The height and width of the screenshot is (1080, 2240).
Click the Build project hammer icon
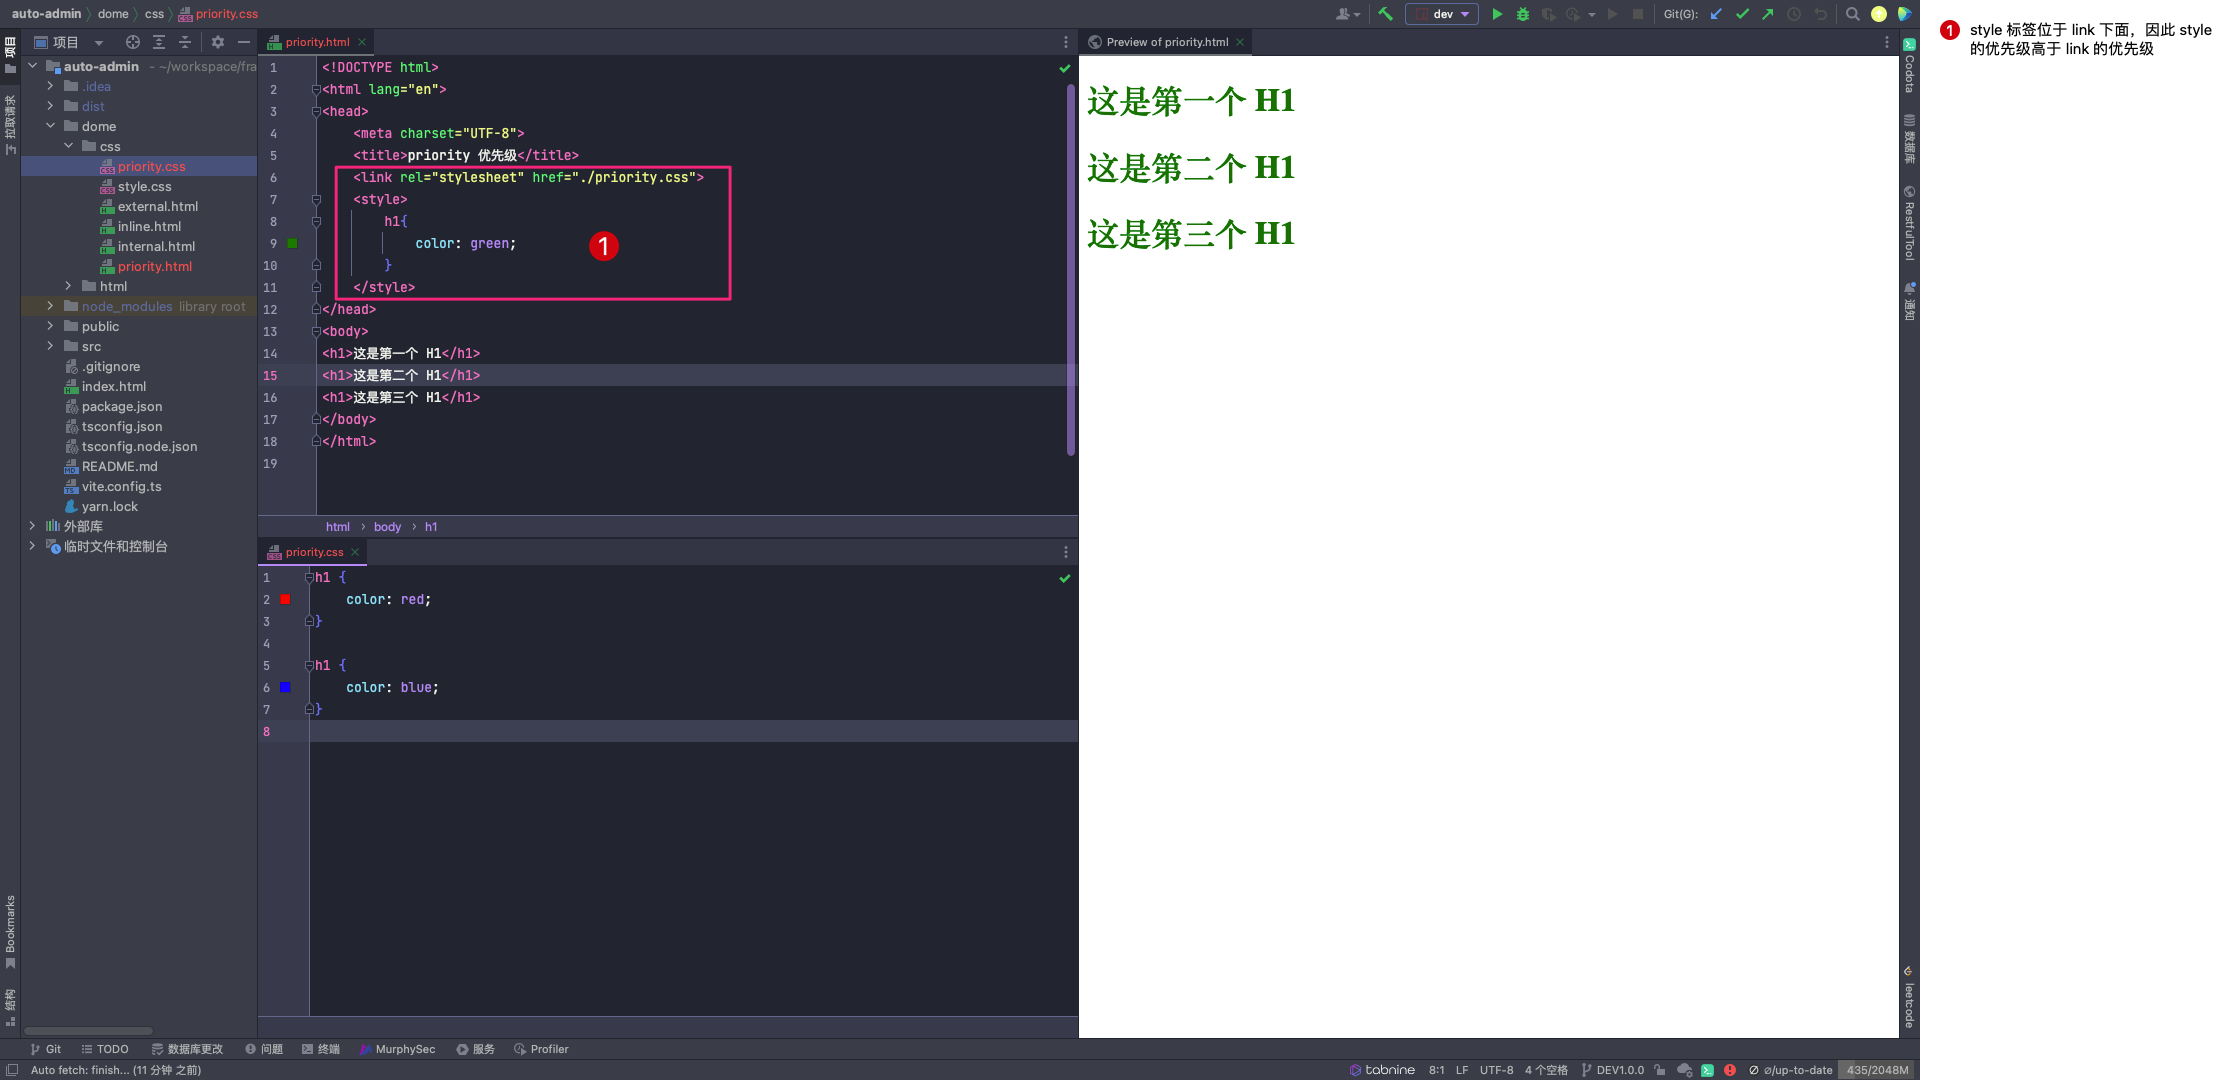tap(1385, 14)
